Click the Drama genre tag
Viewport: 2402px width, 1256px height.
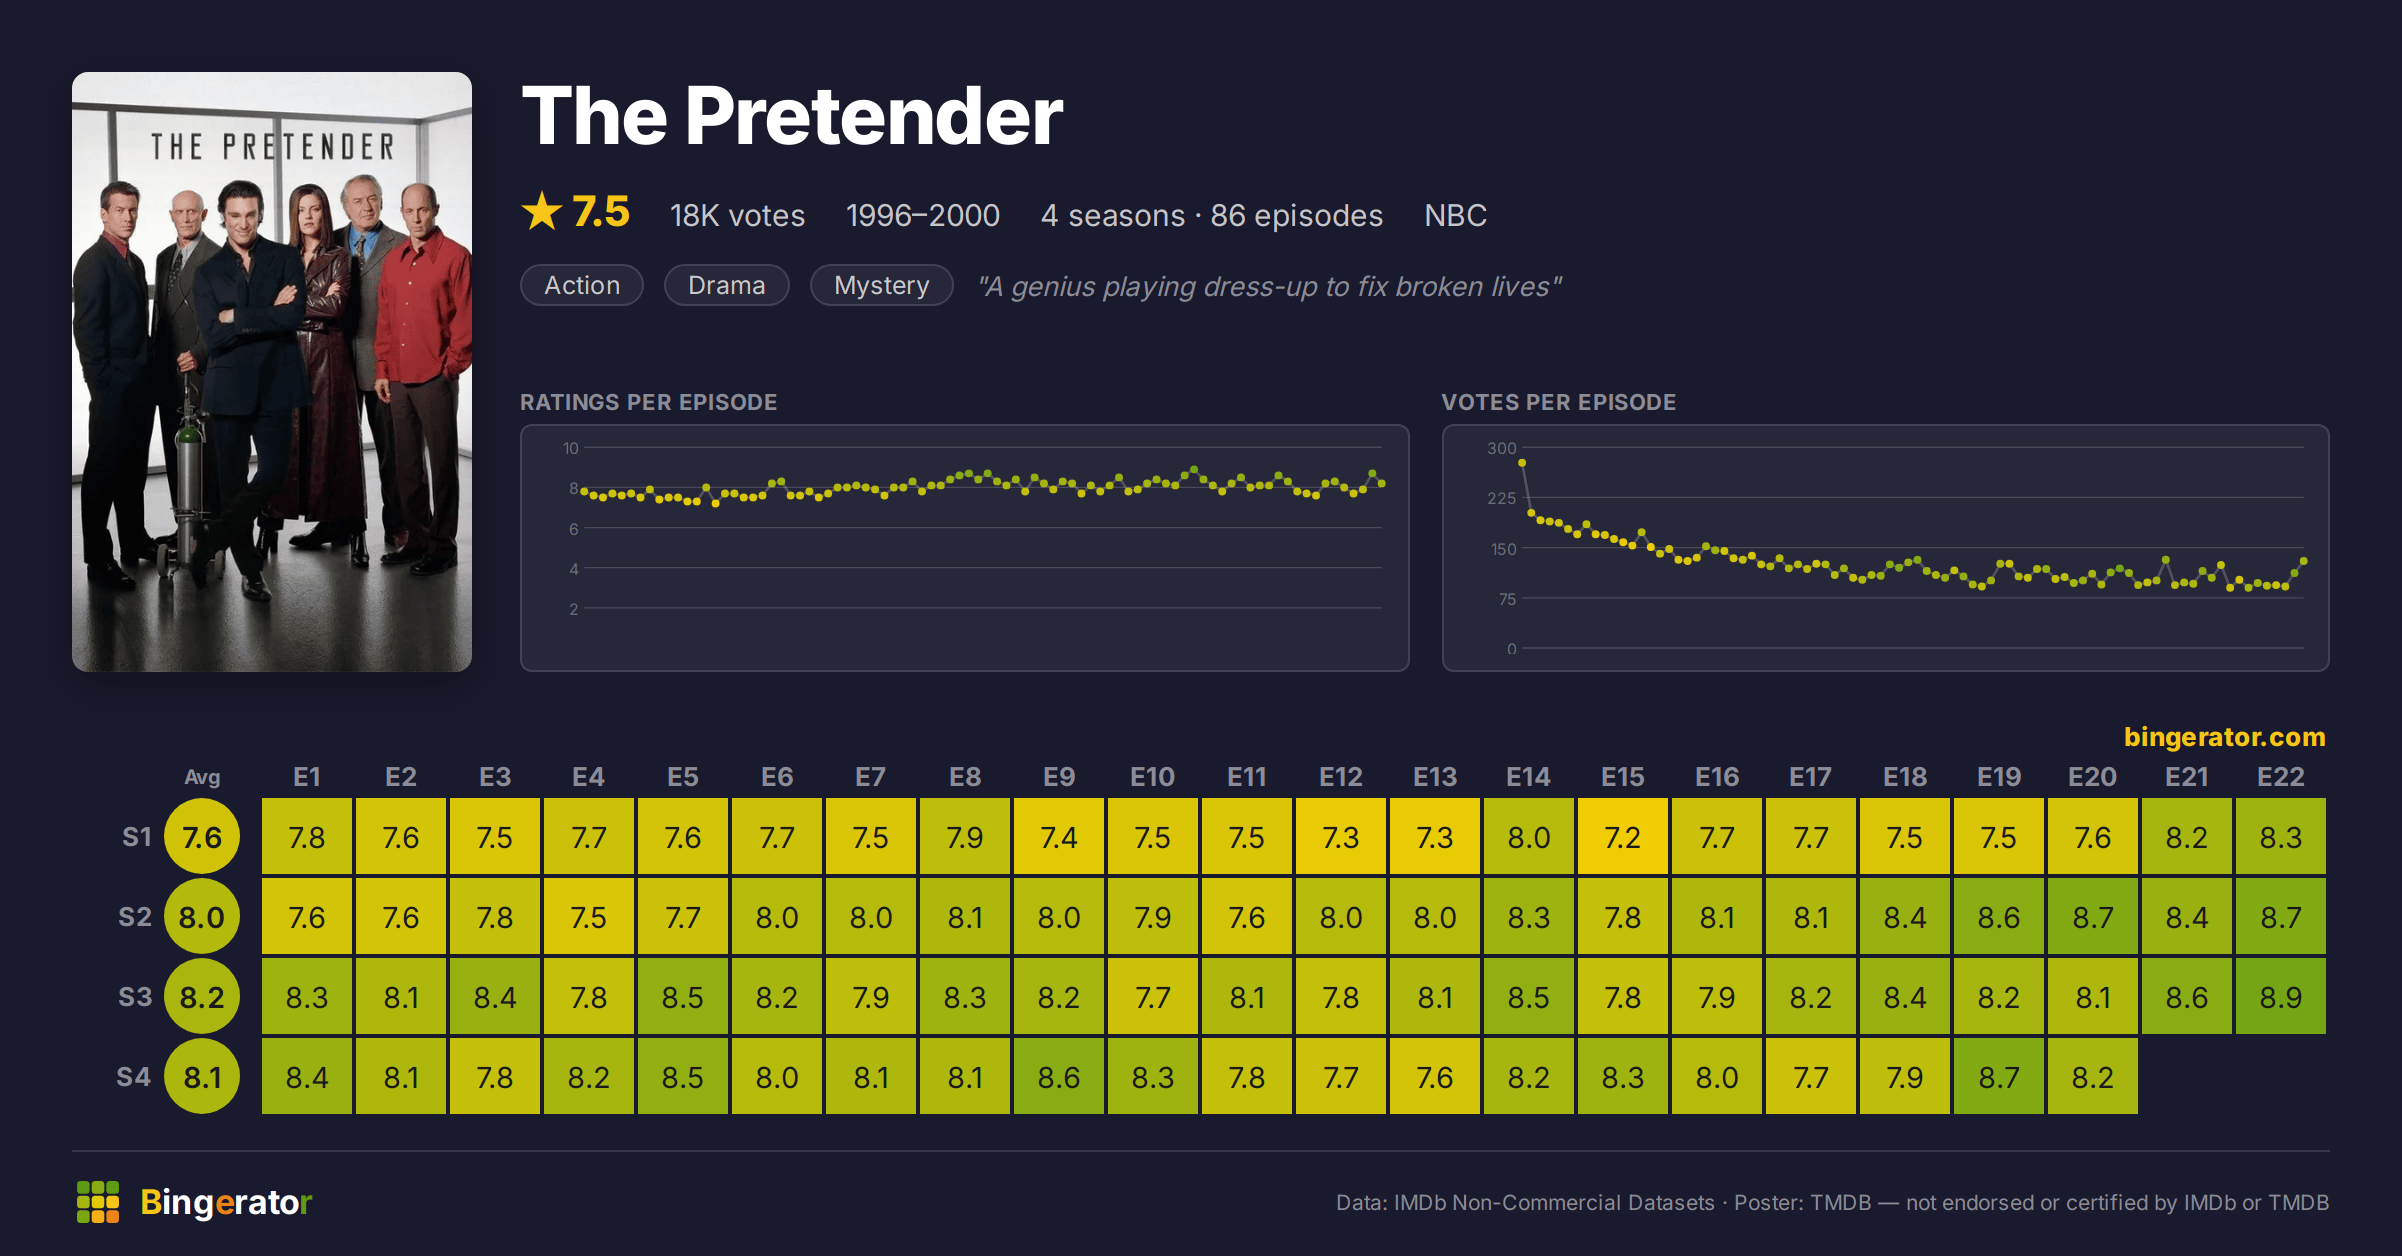pos(727,285)
